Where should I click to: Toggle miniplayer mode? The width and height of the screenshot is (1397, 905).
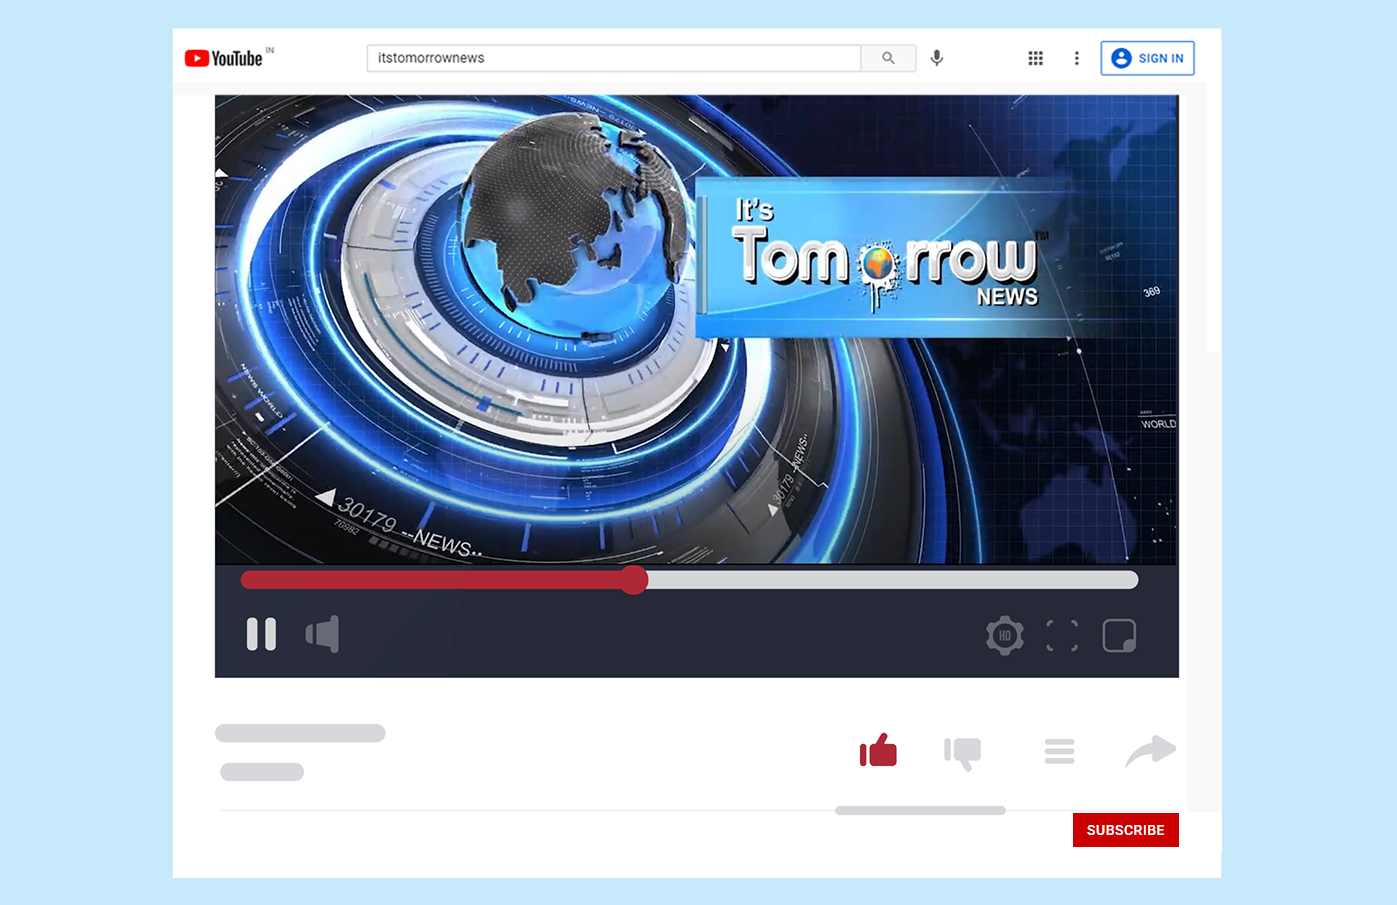1119,636
